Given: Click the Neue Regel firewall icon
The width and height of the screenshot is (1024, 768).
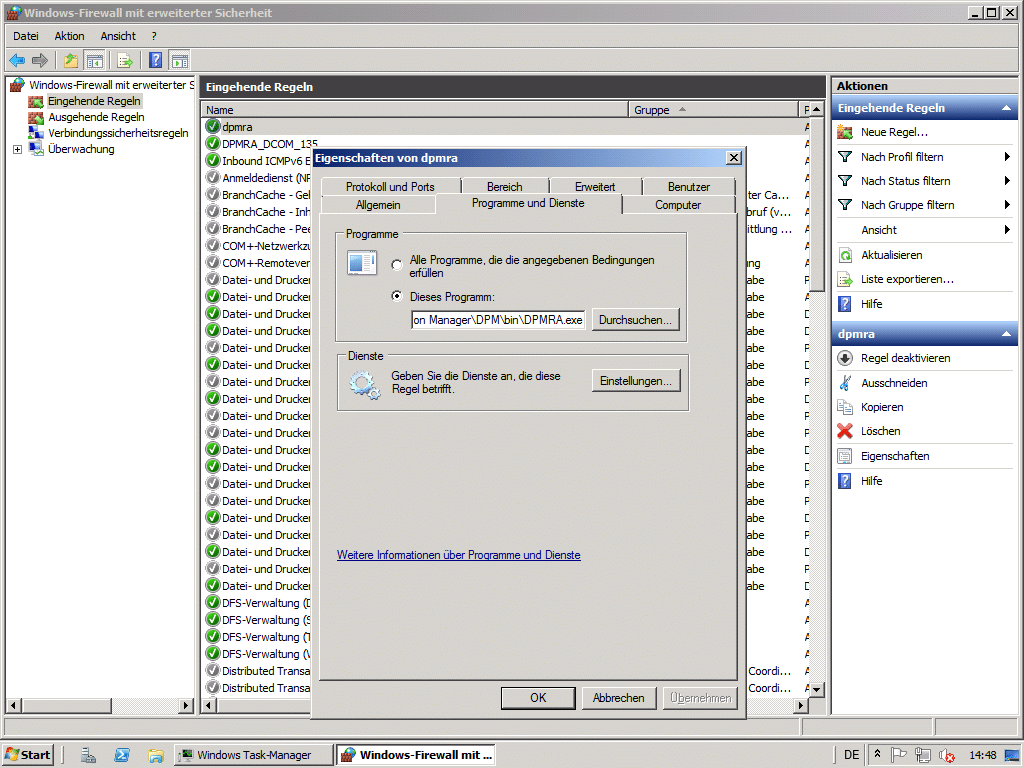Looking at the screenshot, I should tap(845, 133).
